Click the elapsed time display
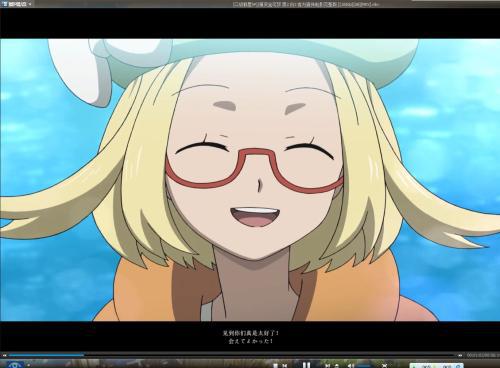The image size is (500, 368). 483,356
